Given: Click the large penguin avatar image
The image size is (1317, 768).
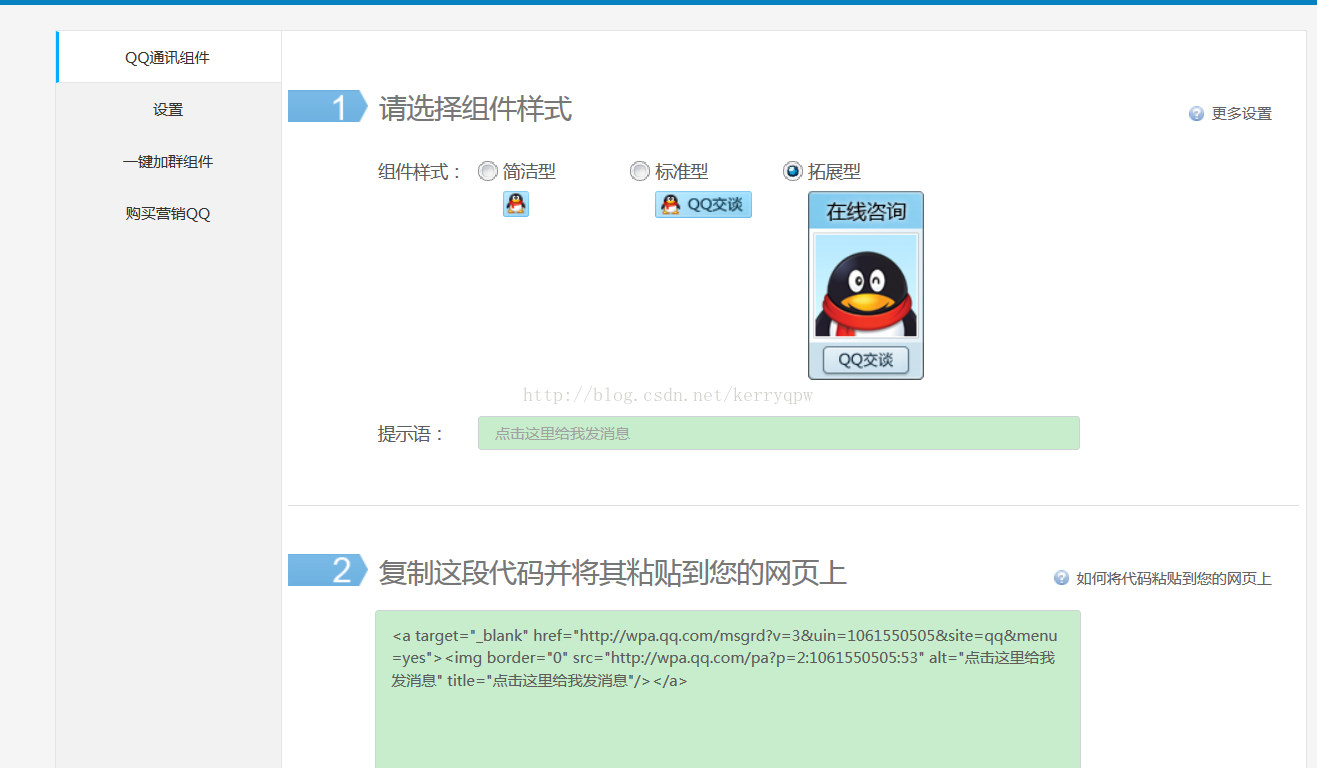Looking at the screenshot, I should (866, 286).
